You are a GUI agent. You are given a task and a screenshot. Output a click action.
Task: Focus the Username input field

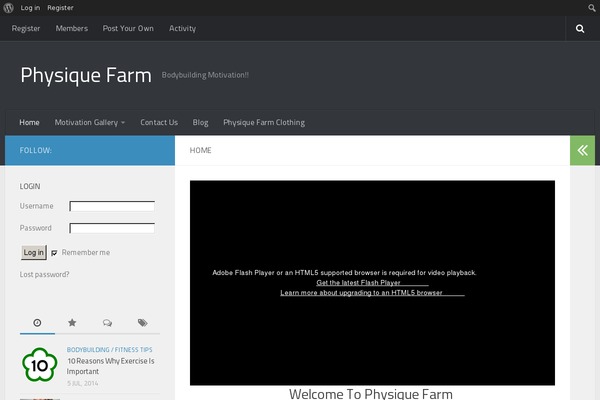pos(112,206)
